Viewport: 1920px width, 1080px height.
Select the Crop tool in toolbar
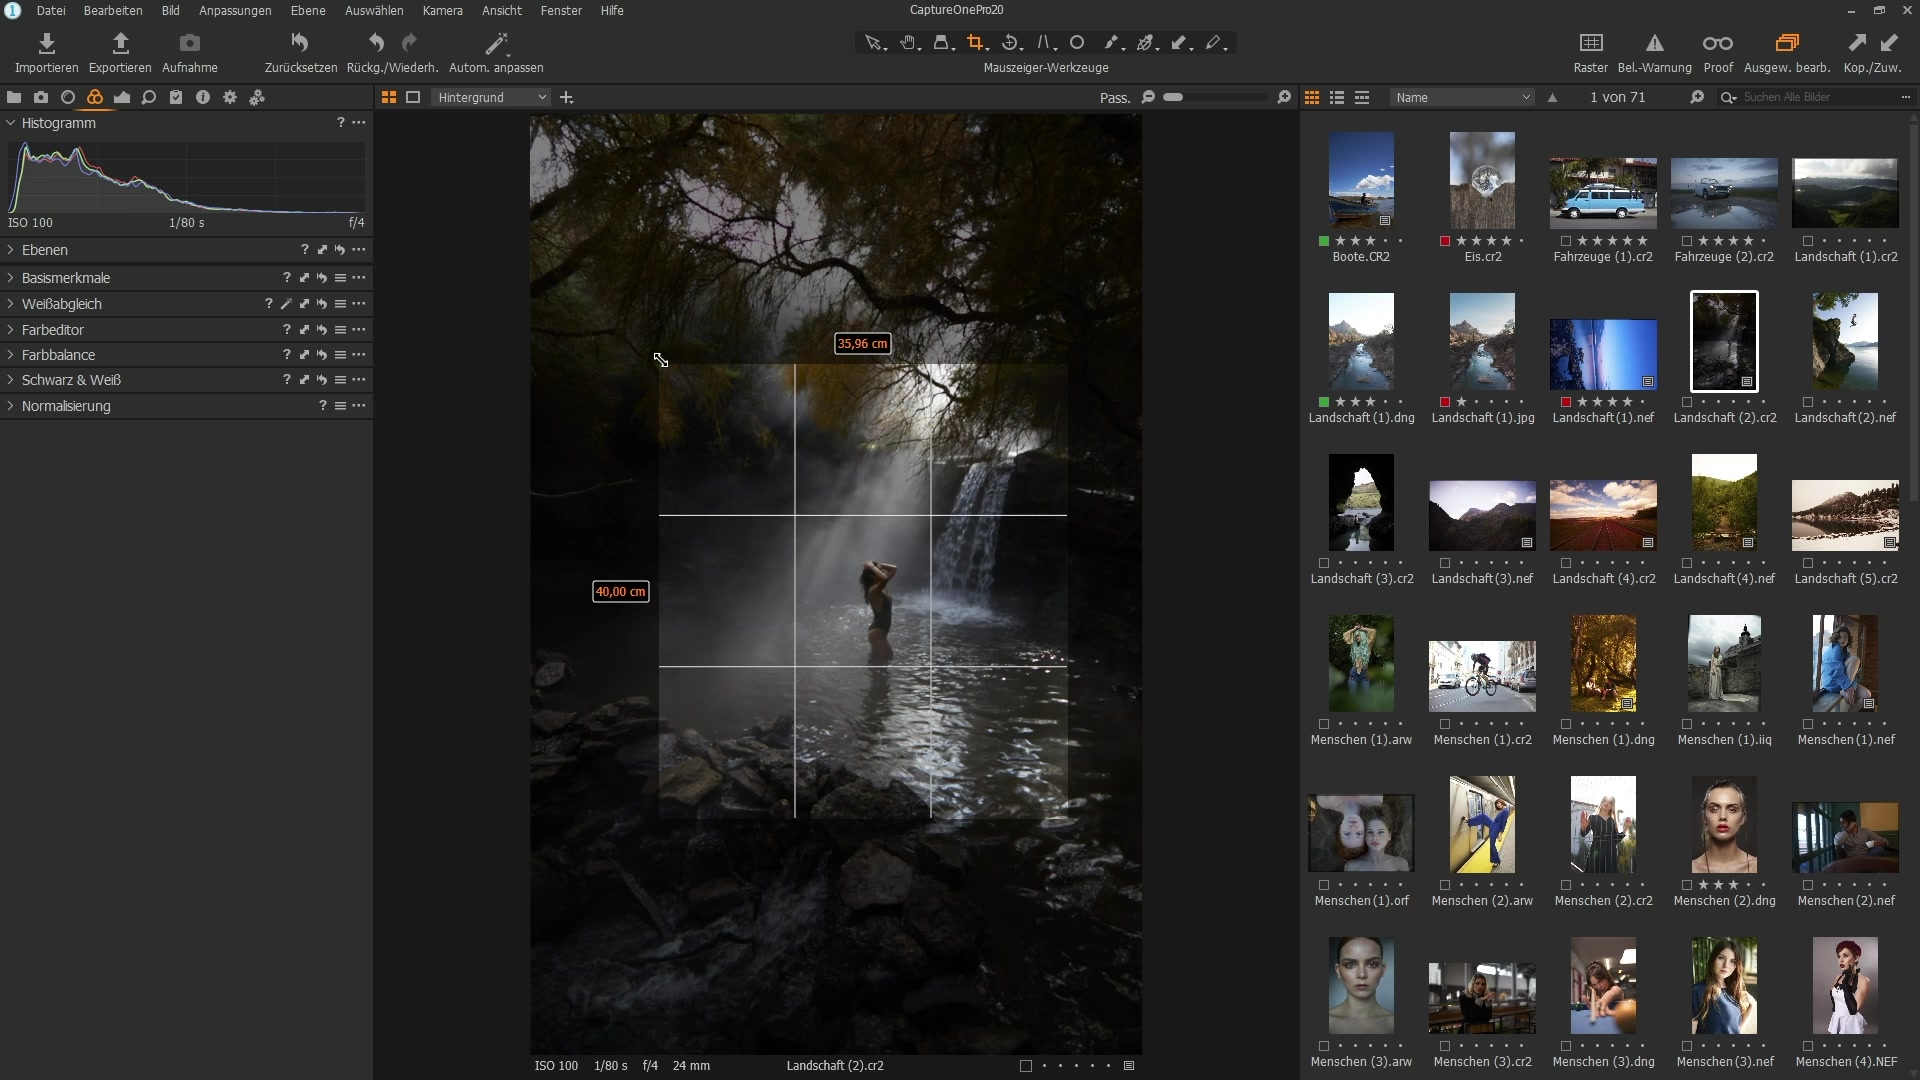975,43
